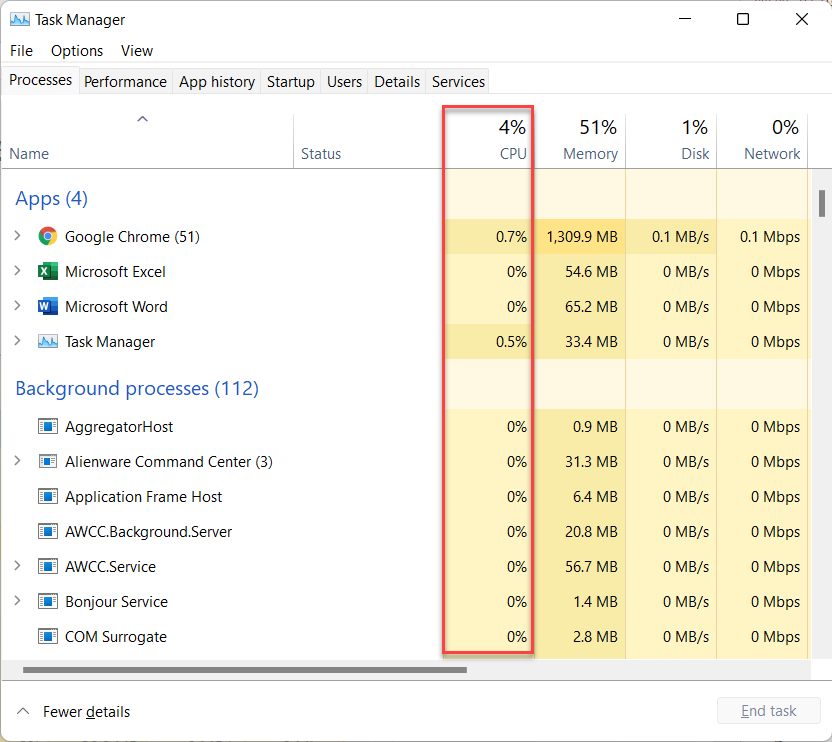The image size is (832, 742).
Task: Switch to the Performance tab
Action: coord(125,82)
